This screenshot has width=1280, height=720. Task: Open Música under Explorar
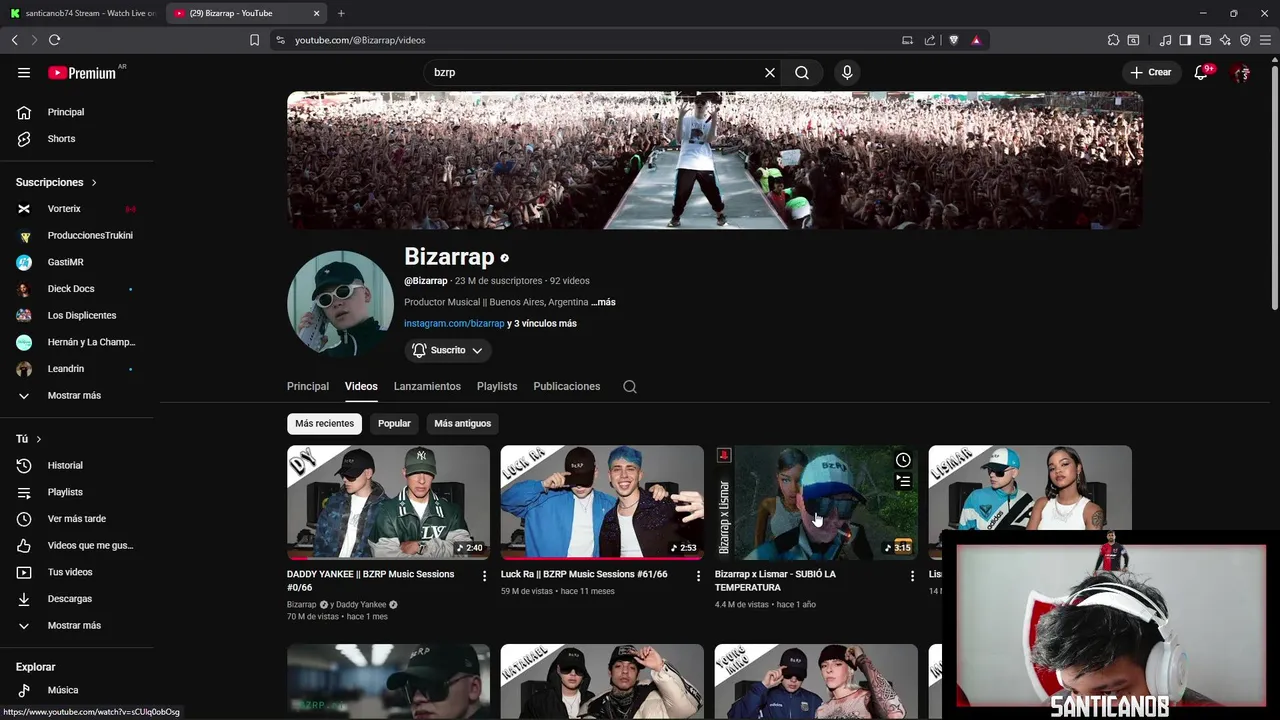click(78, 690)
